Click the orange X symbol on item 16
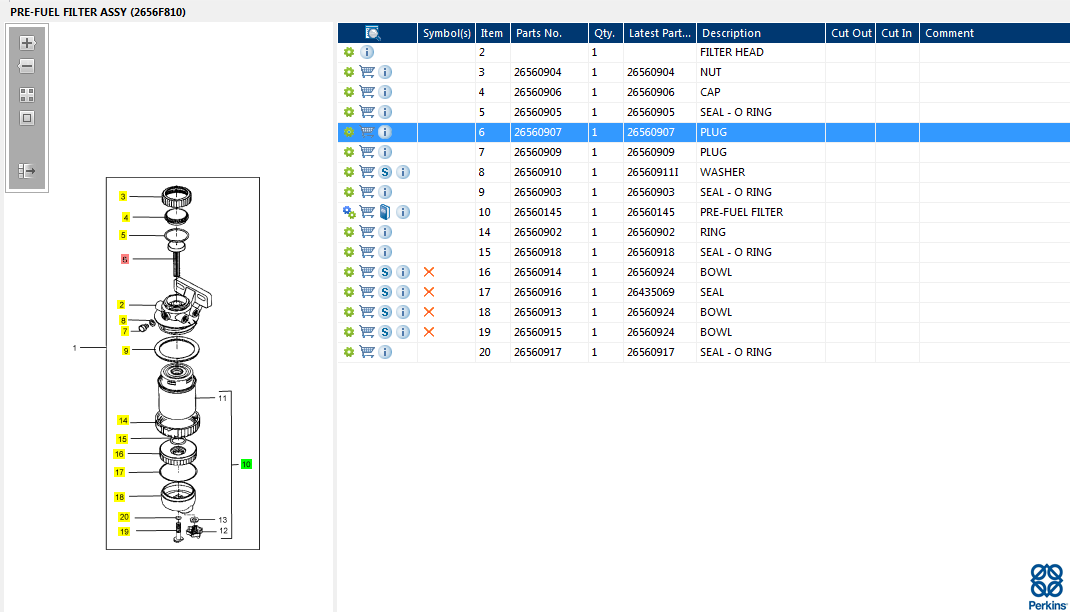This screenshot has width=1070, height=612. coord(429,272)
